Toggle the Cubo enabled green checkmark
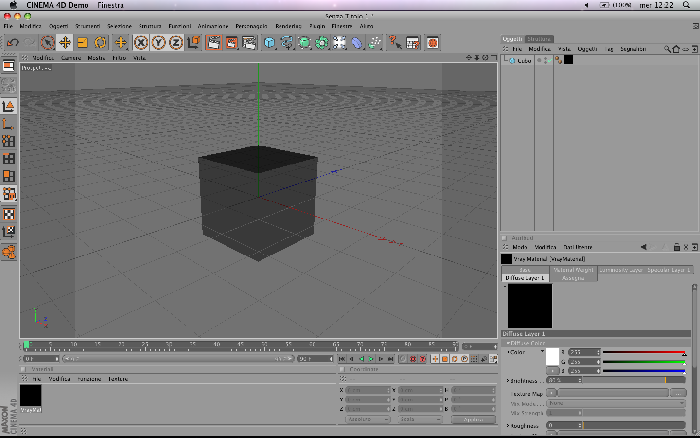The height and width of the screenshot is (438, 700). (549, 60)
